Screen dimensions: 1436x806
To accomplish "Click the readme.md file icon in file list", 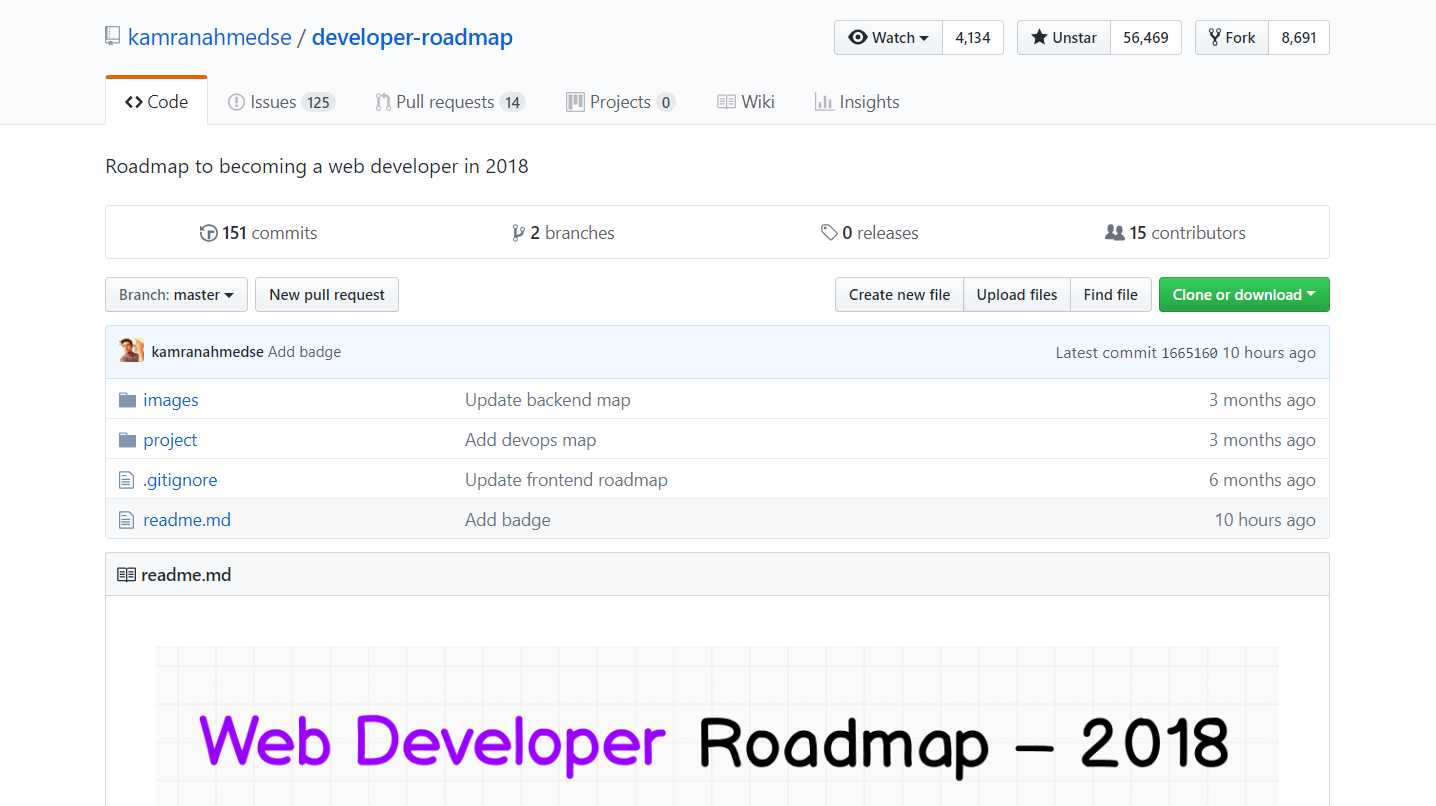I will pyautogui.click(x=126, y=520).
